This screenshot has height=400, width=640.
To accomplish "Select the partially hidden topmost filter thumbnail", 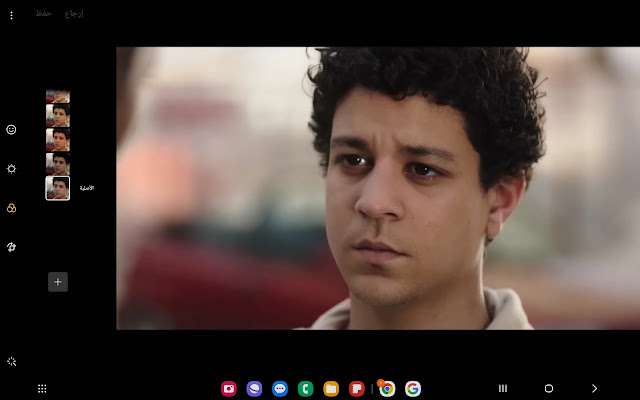I will pos(58,96).
